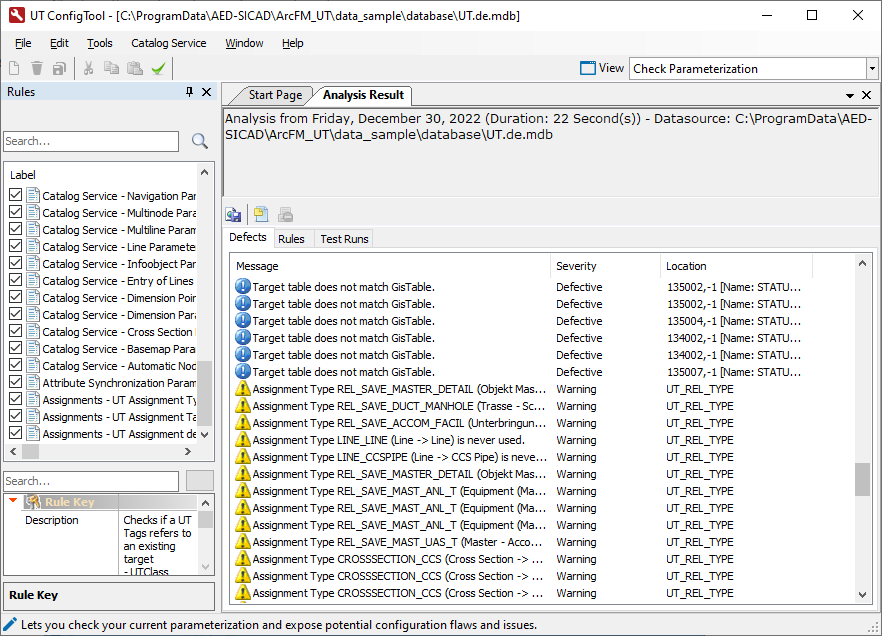Uncheck Catalog Service - Multiline checkbox
The image size is (882, 636).
(16, 229)
